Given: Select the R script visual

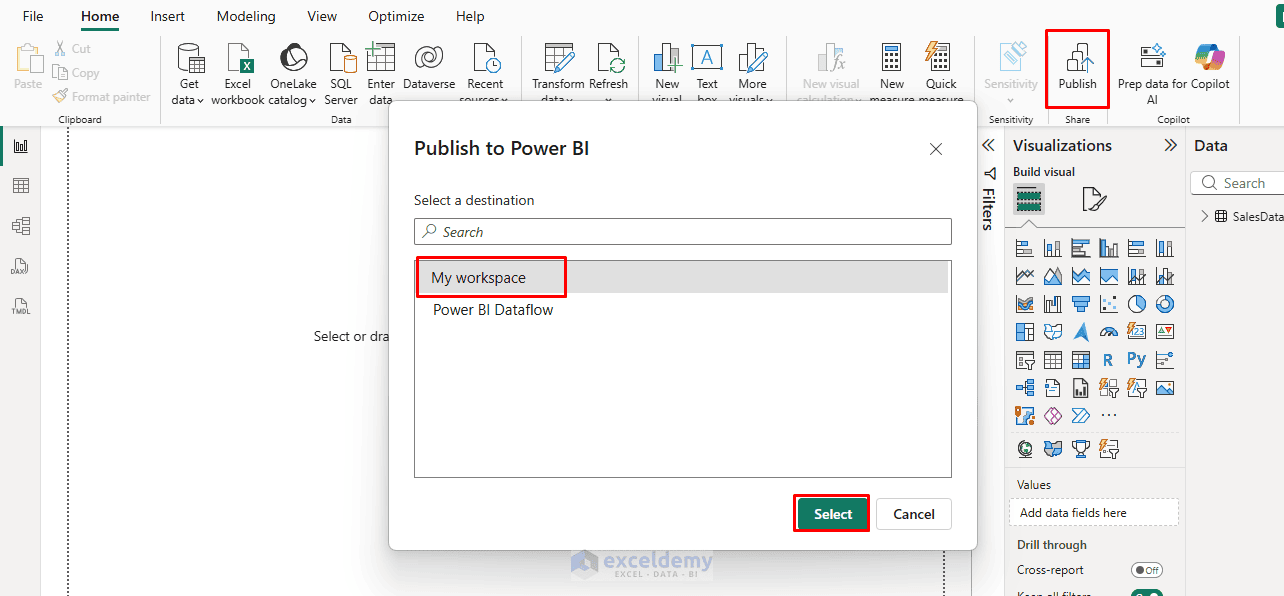Looking at the screenshot, I should pyautogui.click(x=1108, y=360).
